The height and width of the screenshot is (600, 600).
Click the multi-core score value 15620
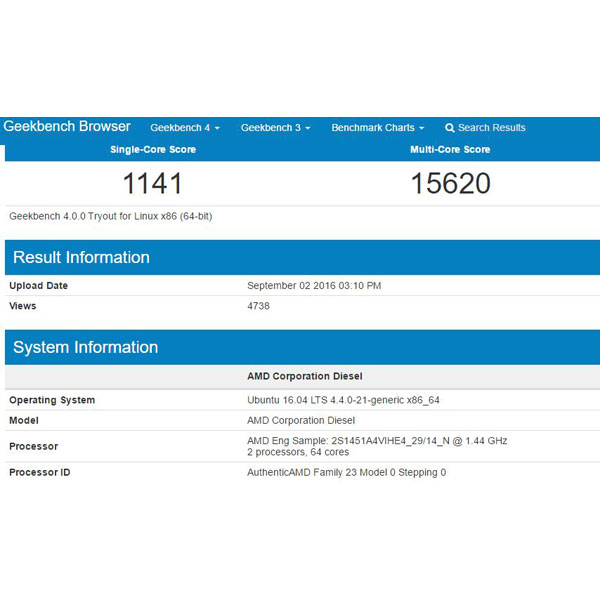click(x=450, y=183)
